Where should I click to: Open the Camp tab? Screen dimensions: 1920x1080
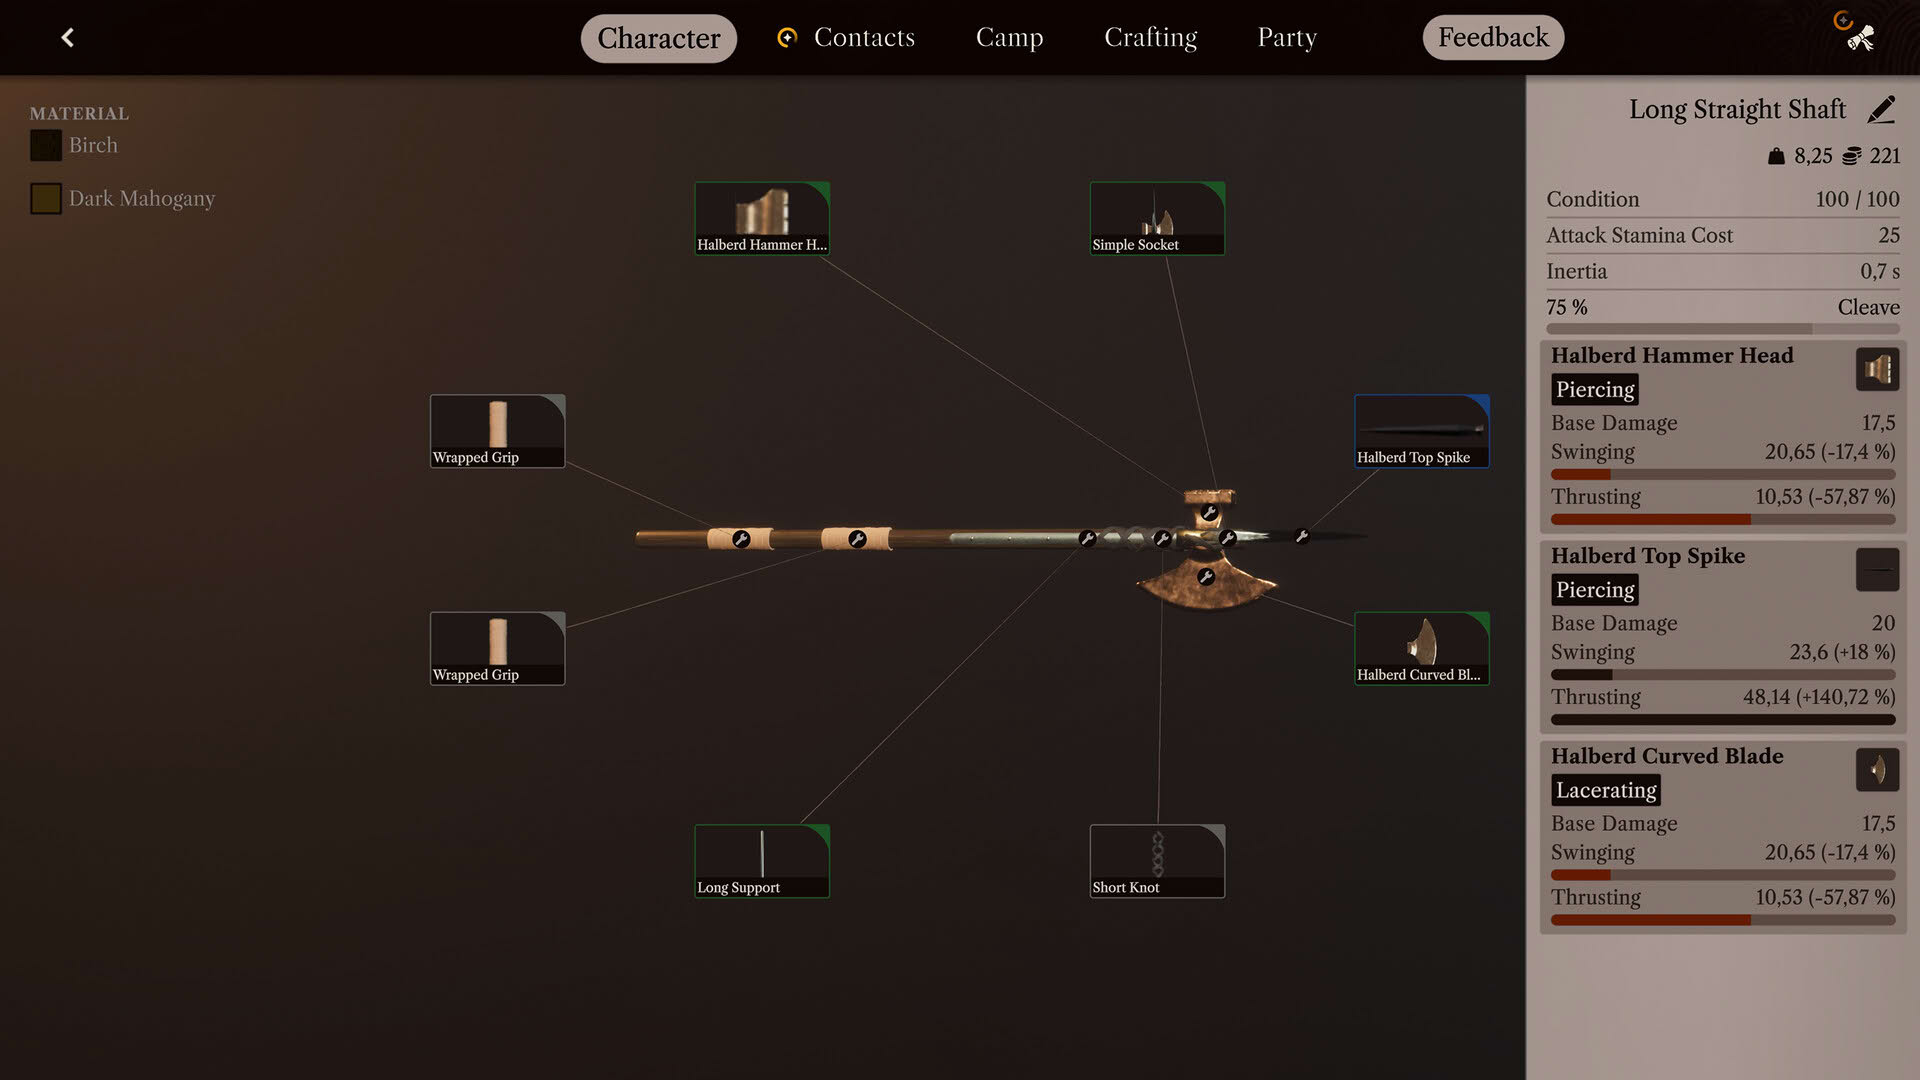tap(1009, 38)
